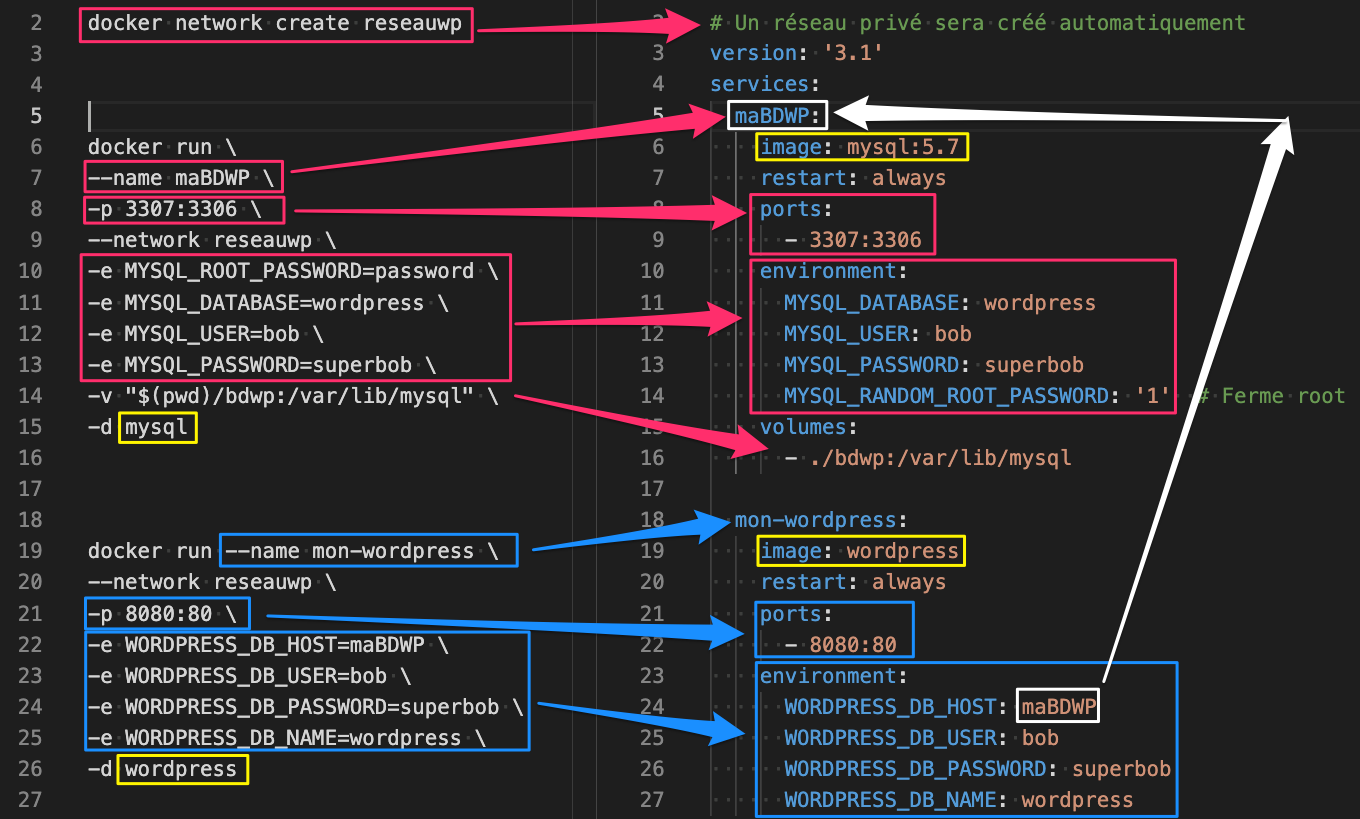Click '--name mon-wordpress' in the docker run command
Image resolution: width=1360 pixels, height=819 pixels.
(367, 551)
